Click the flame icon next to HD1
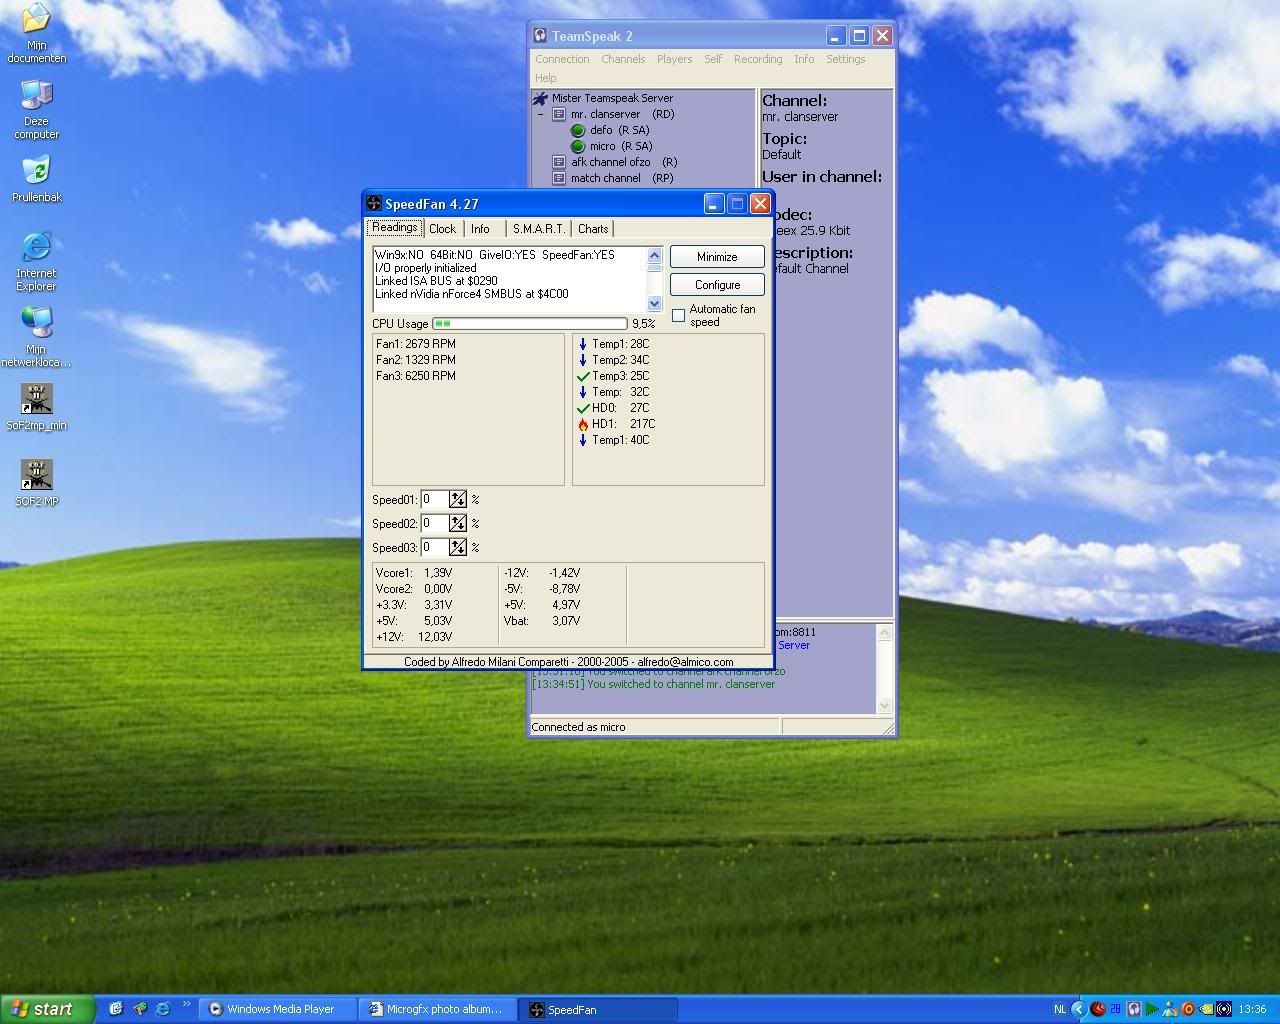1280x1024 pixels. (583, 424)
